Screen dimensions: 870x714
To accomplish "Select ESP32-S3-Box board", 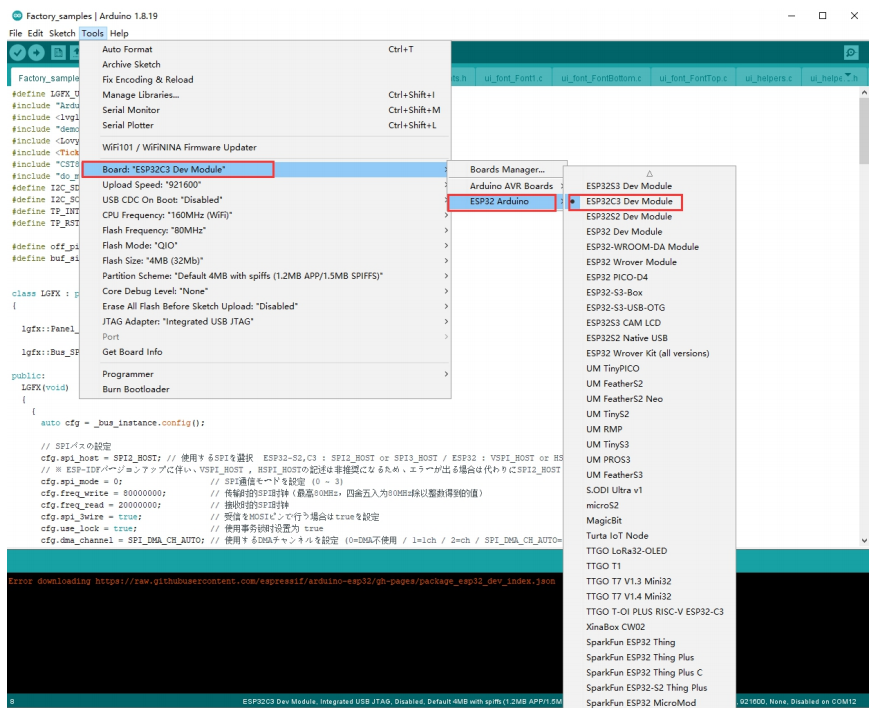I will [x=649, y=292].
